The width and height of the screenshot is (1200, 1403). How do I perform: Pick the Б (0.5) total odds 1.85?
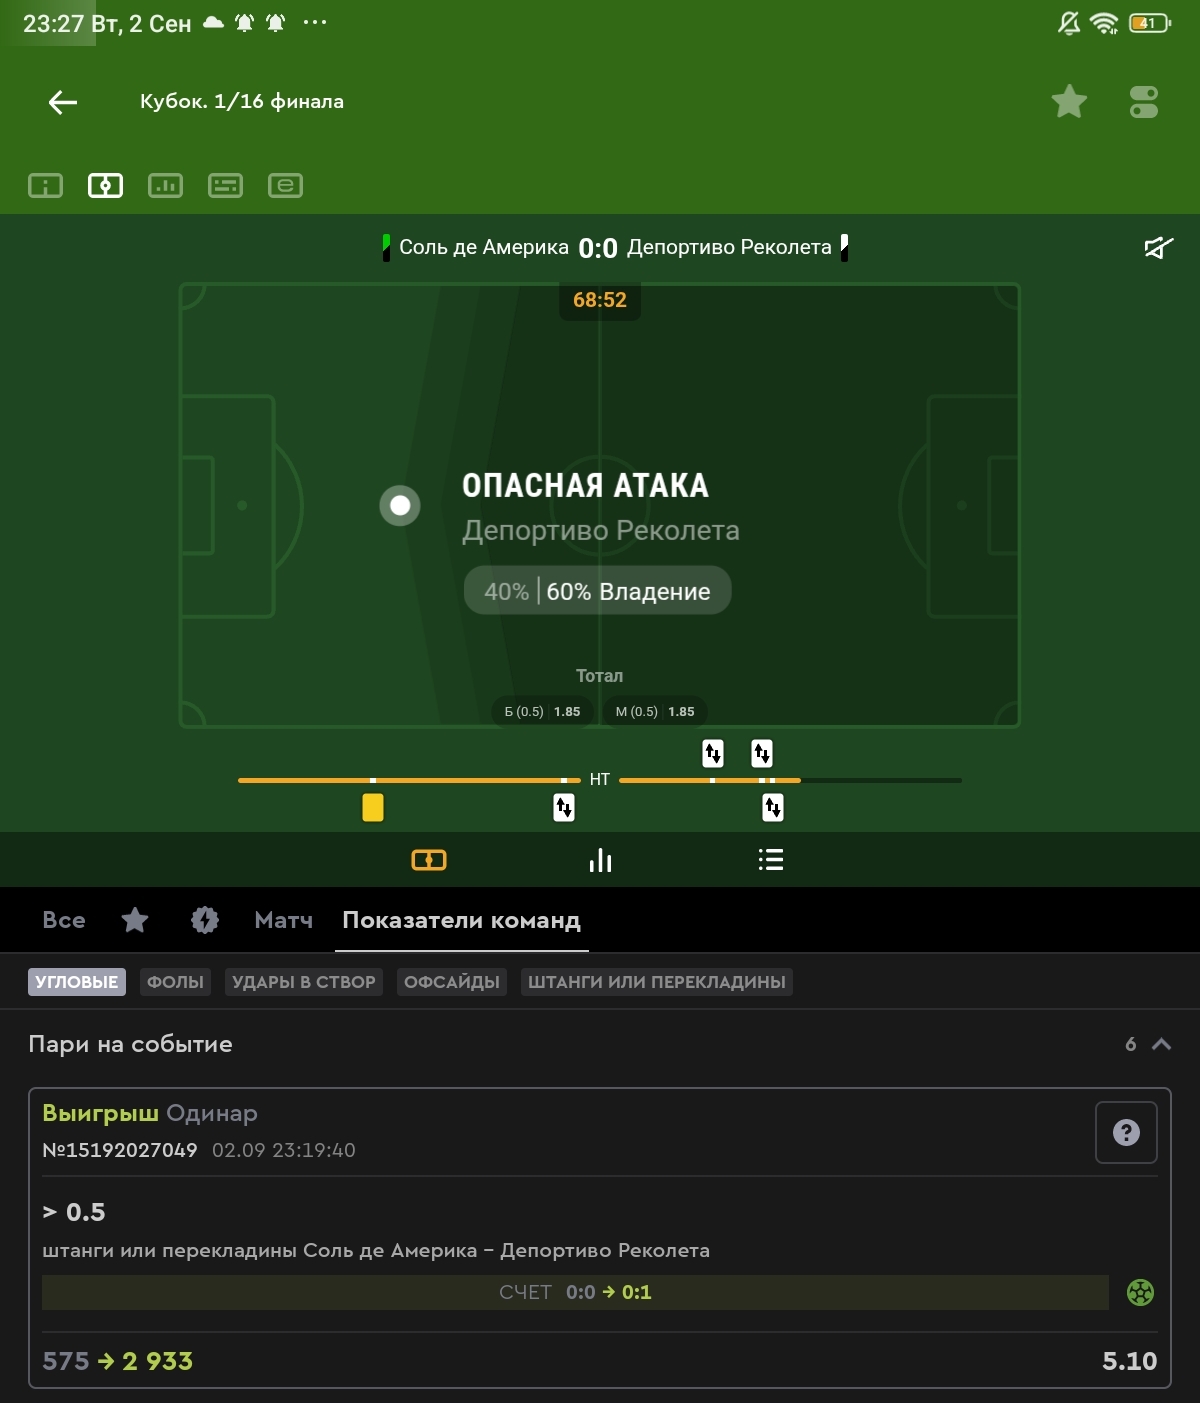pos(542,712)
